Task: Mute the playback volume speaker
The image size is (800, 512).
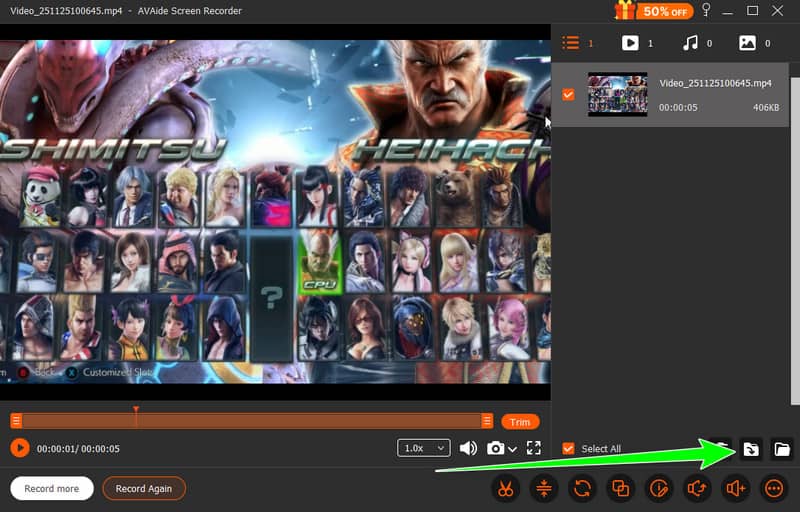Action: click(467, 448)
